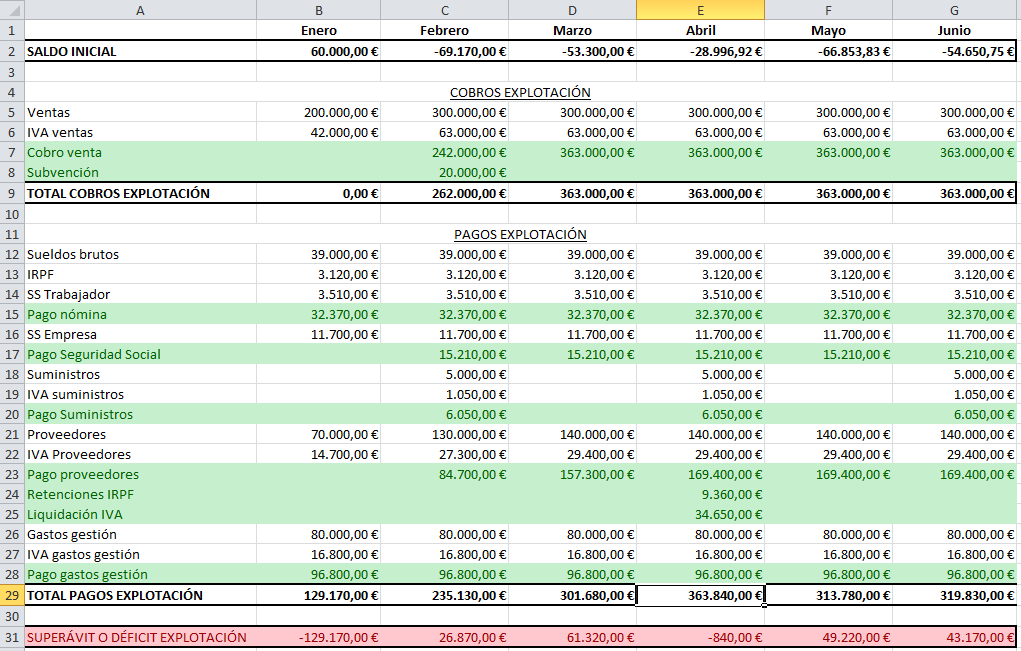
Task: Click the IRPF row label
Action: pos(40,275)
